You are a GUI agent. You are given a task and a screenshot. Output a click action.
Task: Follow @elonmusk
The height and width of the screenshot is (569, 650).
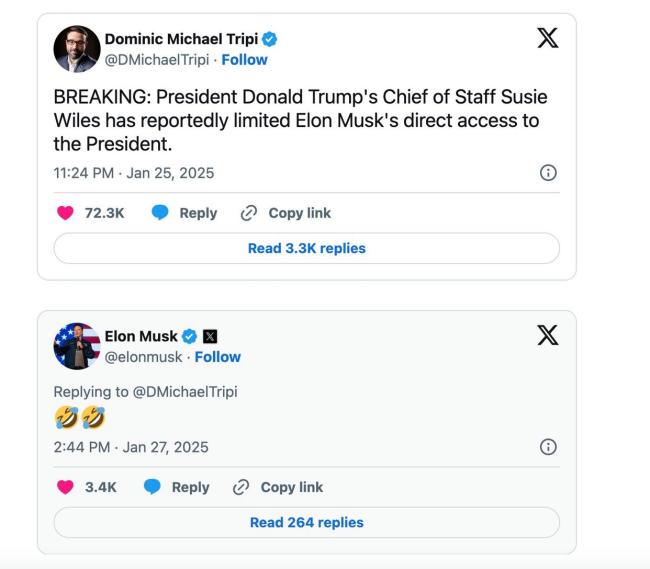(217, 357)
